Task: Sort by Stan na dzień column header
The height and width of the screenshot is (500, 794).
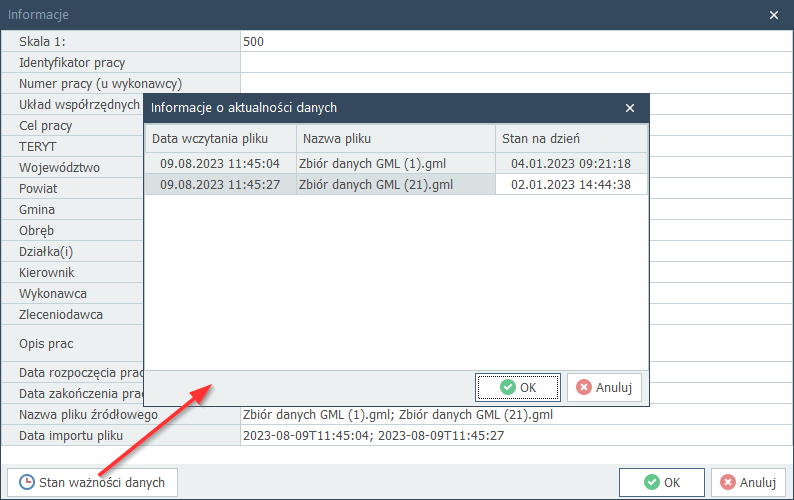Action: click(x=570, y=139)
